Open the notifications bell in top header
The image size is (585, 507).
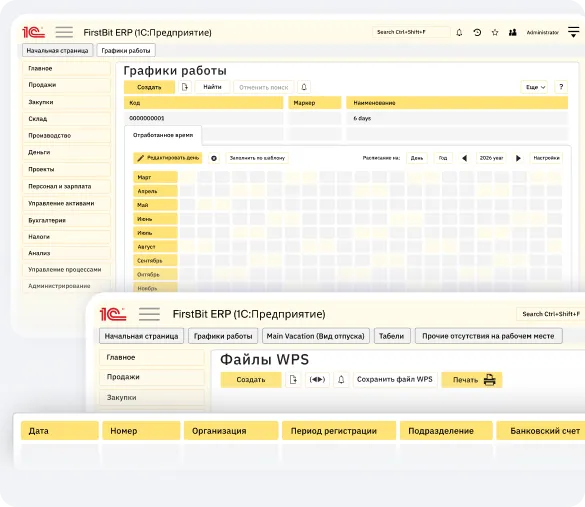(459, 32)
